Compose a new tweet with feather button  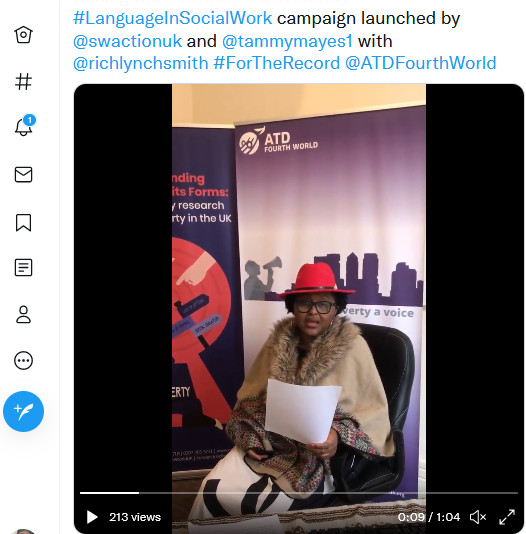tap(23, 411)
